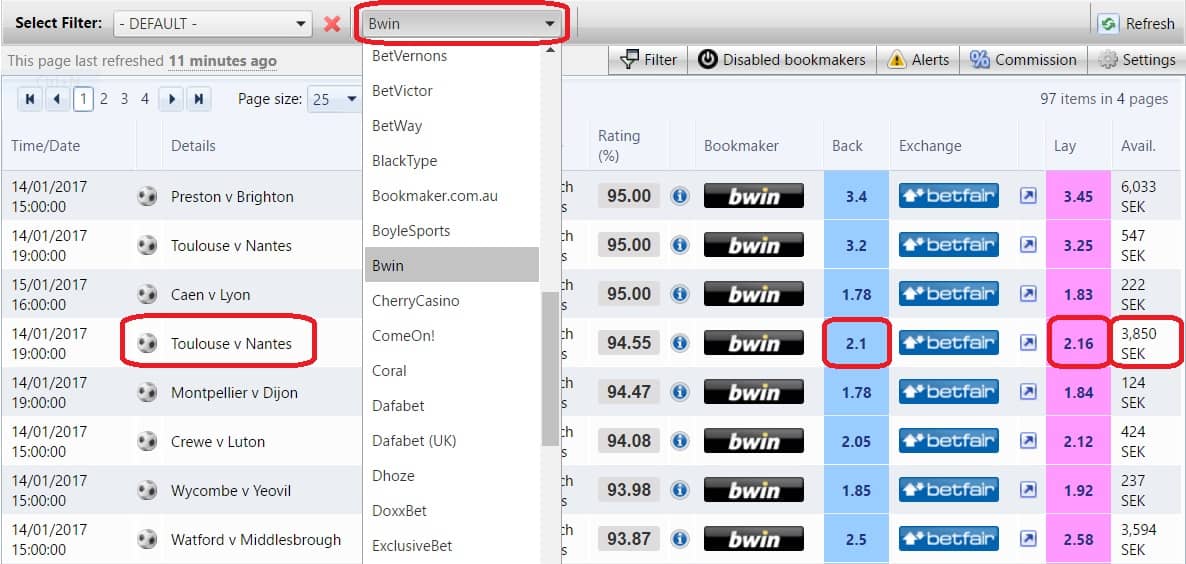Click Betfair open-link arrow for Caen v Lyon
1186x564 pixels.
(x=1028, y=294)
